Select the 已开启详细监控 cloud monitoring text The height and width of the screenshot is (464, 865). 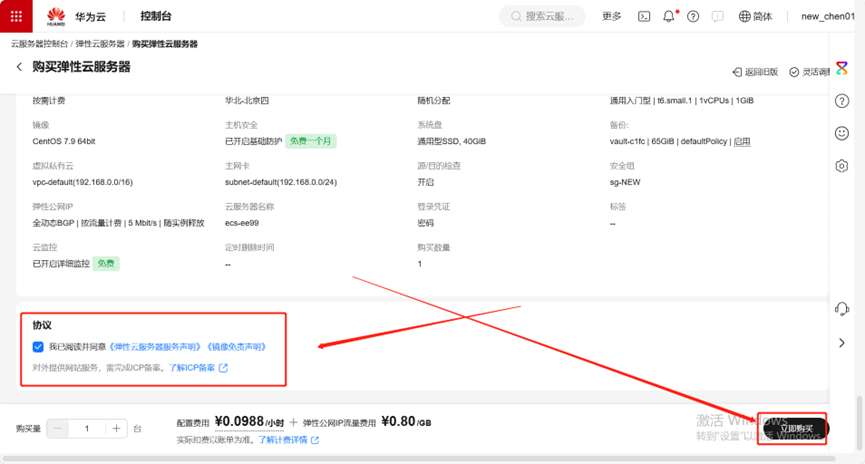[x=61, y=264]
